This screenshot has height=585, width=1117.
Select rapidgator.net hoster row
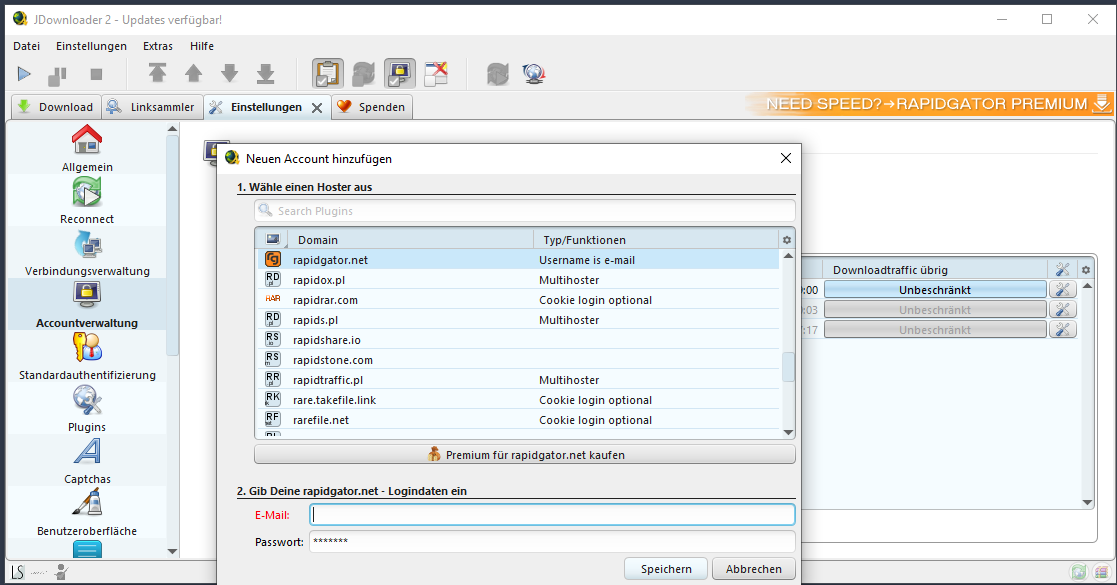point(518,259)
